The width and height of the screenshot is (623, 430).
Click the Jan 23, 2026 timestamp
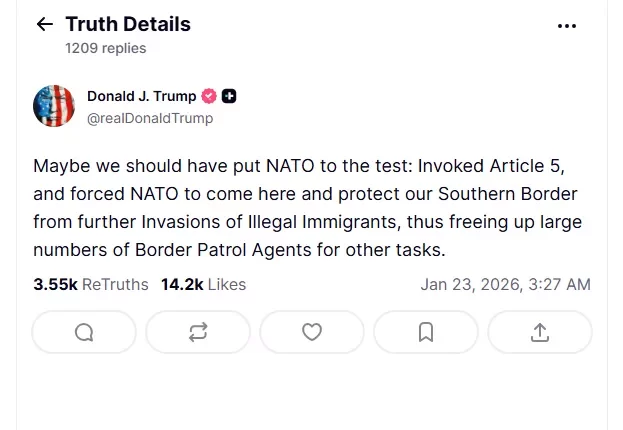pyautogui.click(x=505, y=284)
